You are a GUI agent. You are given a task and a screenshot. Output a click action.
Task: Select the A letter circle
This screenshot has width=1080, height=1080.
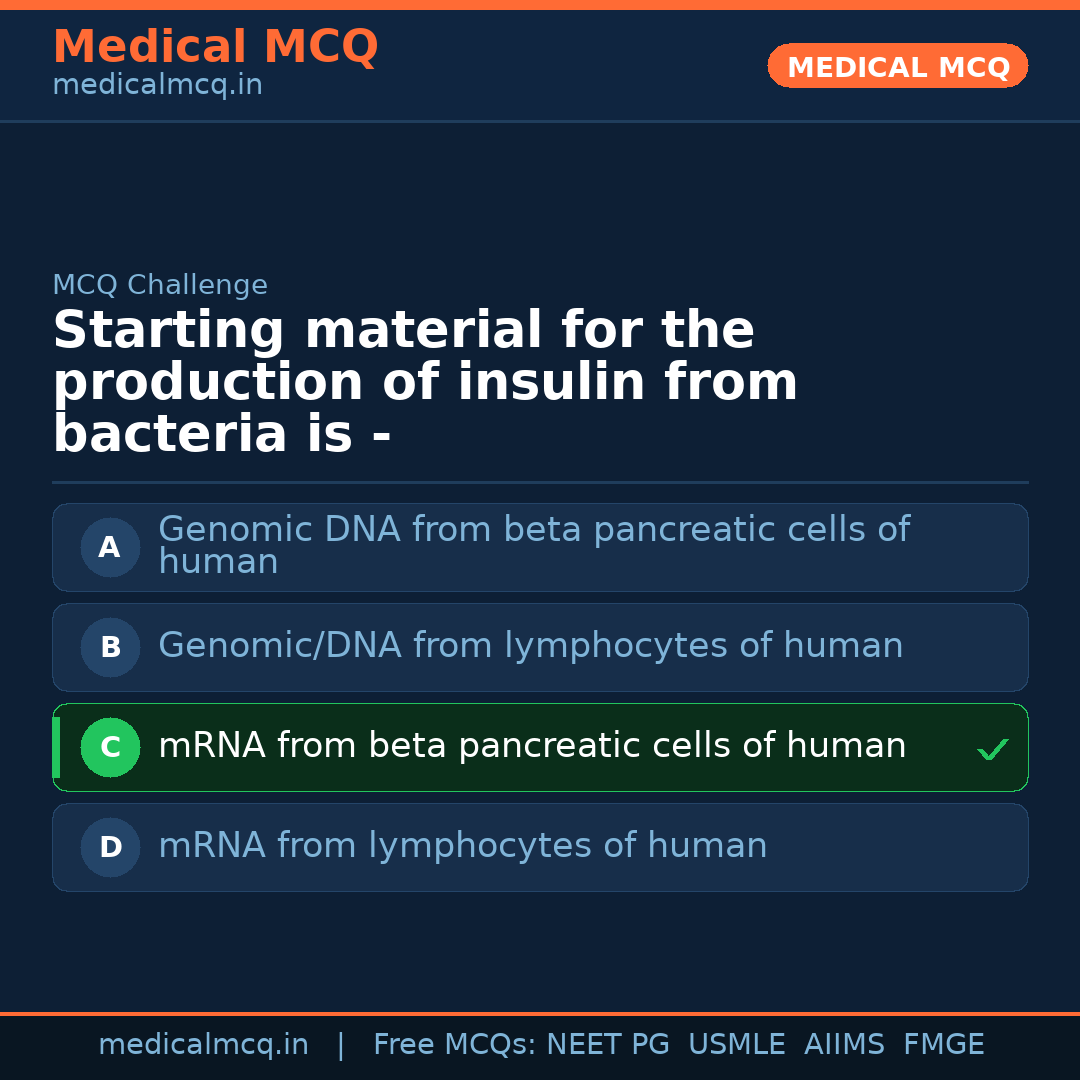point(110,547)
